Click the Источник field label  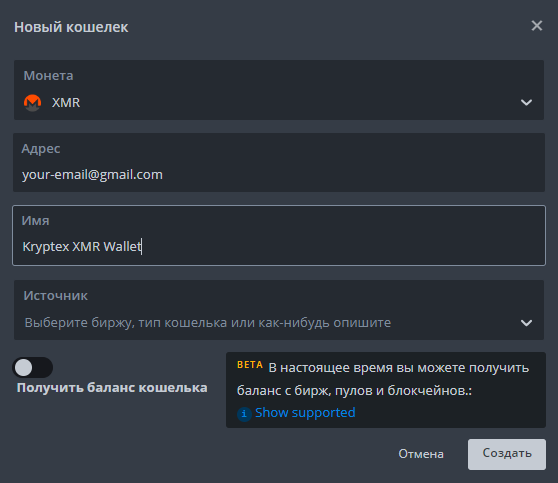click(x=56, y=295)
